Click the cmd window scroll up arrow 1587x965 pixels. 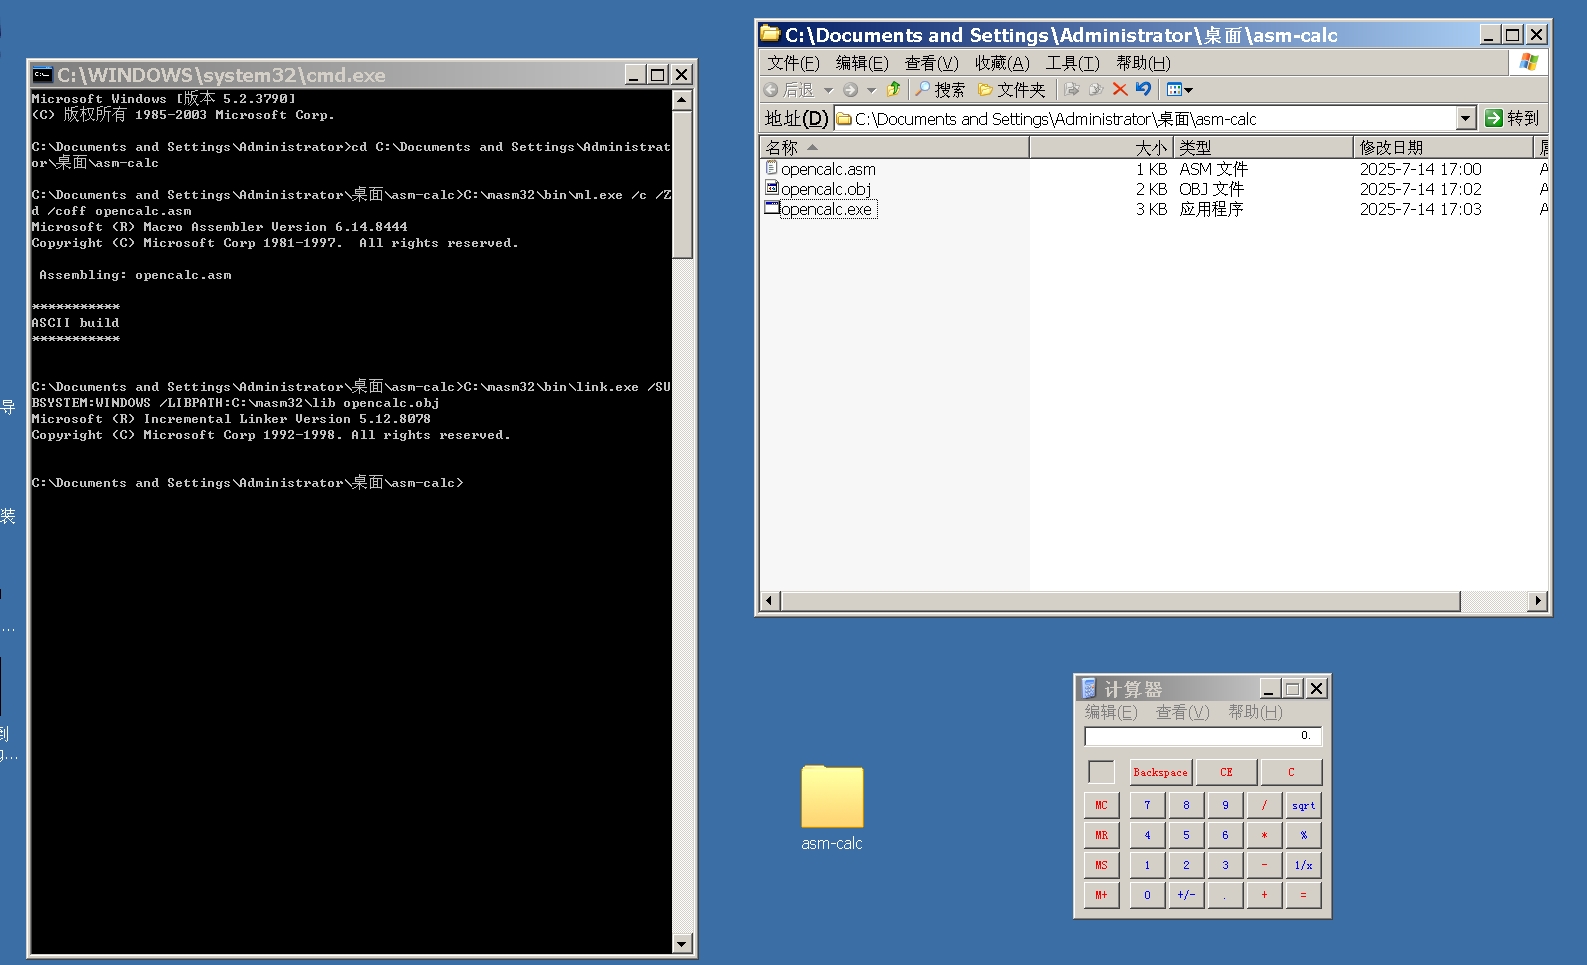coord(682,100)
